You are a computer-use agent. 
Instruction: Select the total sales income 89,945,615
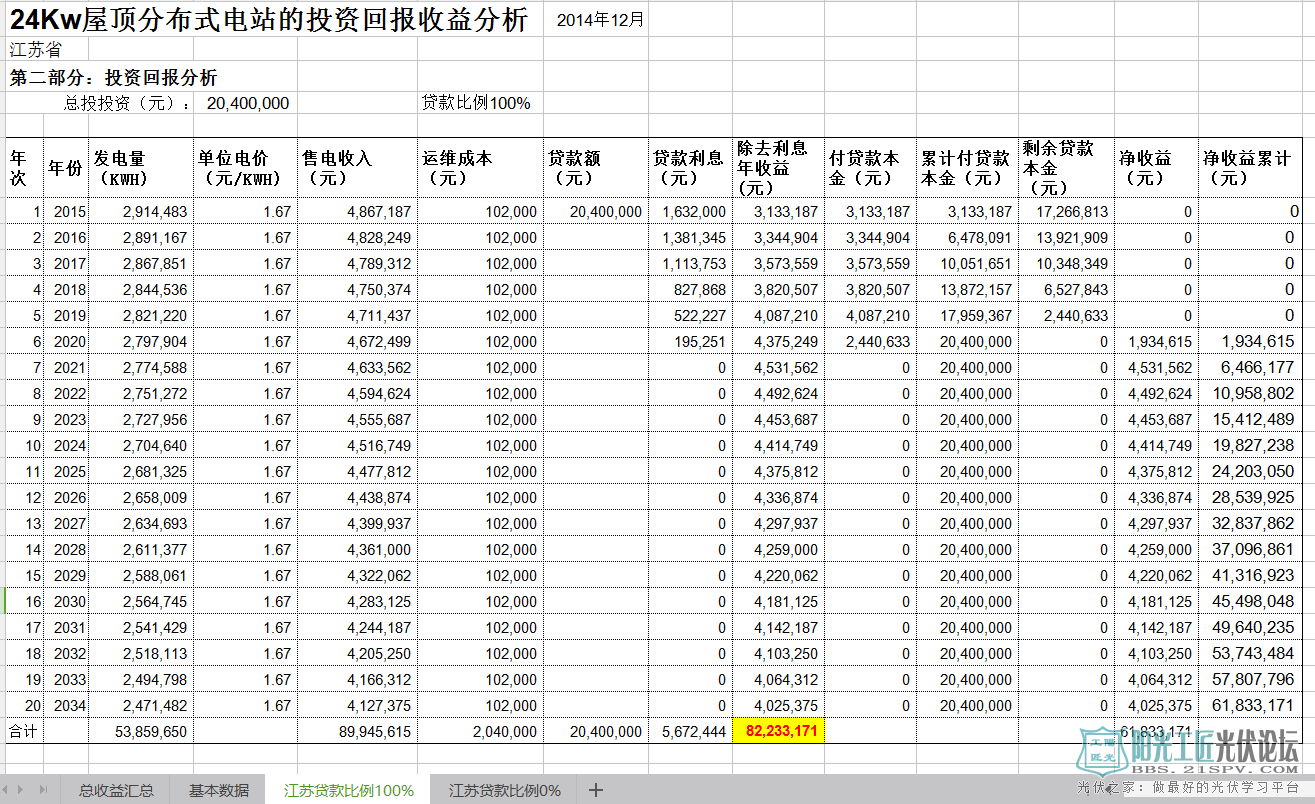pos(357,732)
